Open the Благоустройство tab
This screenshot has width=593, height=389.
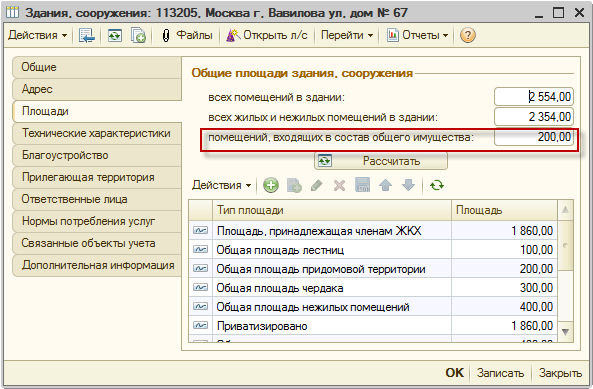click(97, 155)
